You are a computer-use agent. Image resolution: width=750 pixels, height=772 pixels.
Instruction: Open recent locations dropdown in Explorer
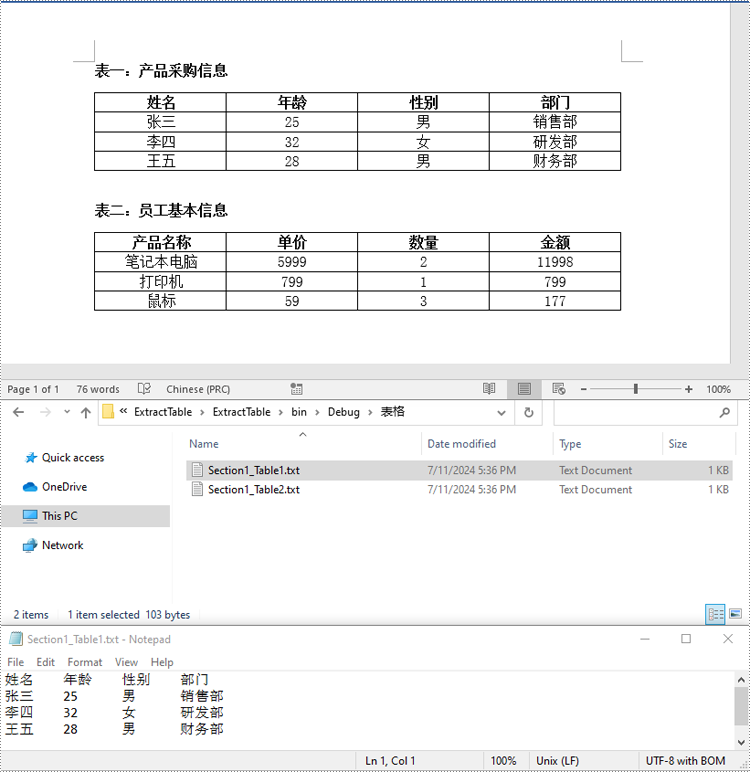67,412
